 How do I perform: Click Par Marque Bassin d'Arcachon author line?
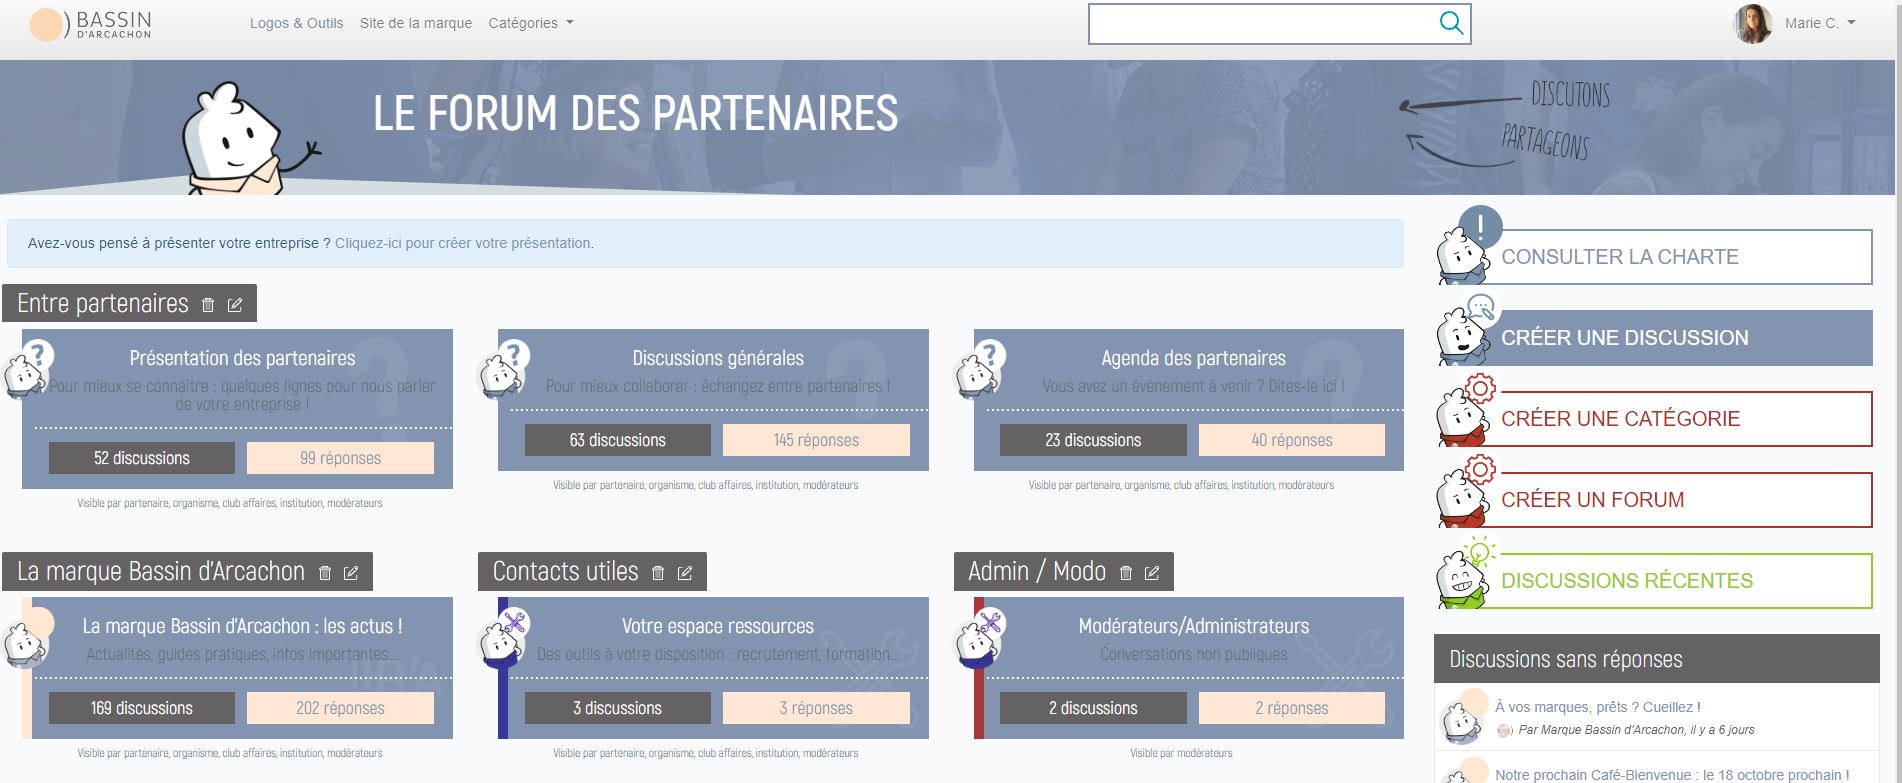1636,730
